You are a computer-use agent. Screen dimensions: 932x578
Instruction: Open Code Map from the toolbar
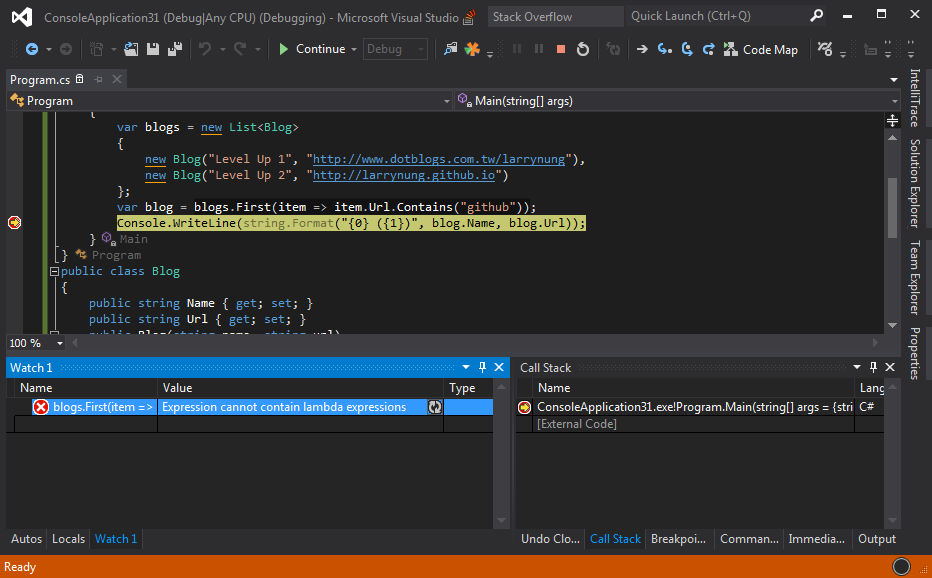[761, 50]
